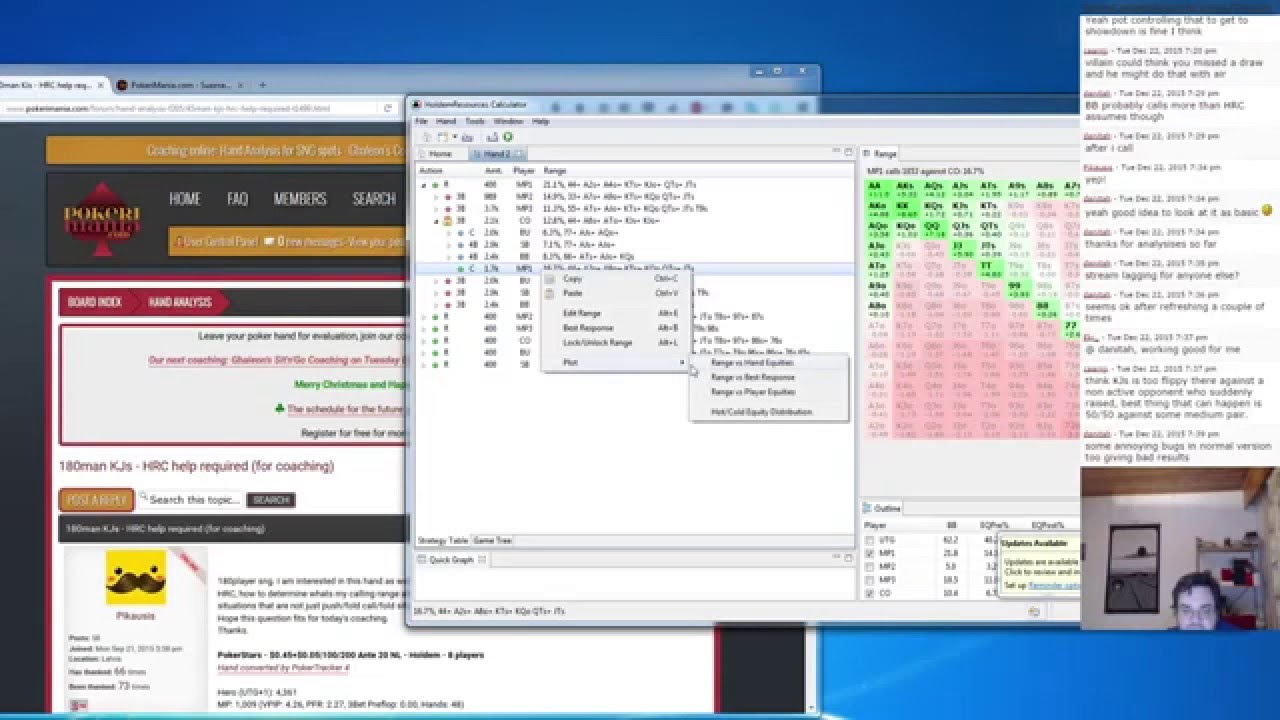Toggle the UTG checkbox in Outline
The width and height of the screenshot is (1280, 720).
870,540
